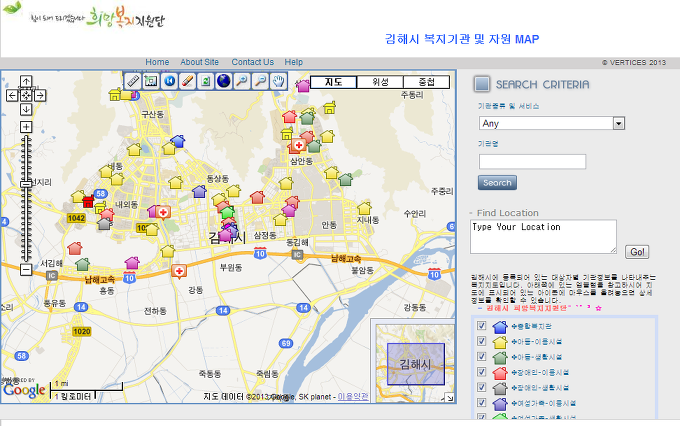Image resolution: width=680 pixels, height=426 pixels.
Task: Open the medical cross marker near 내외동
Action: point(163,213)
